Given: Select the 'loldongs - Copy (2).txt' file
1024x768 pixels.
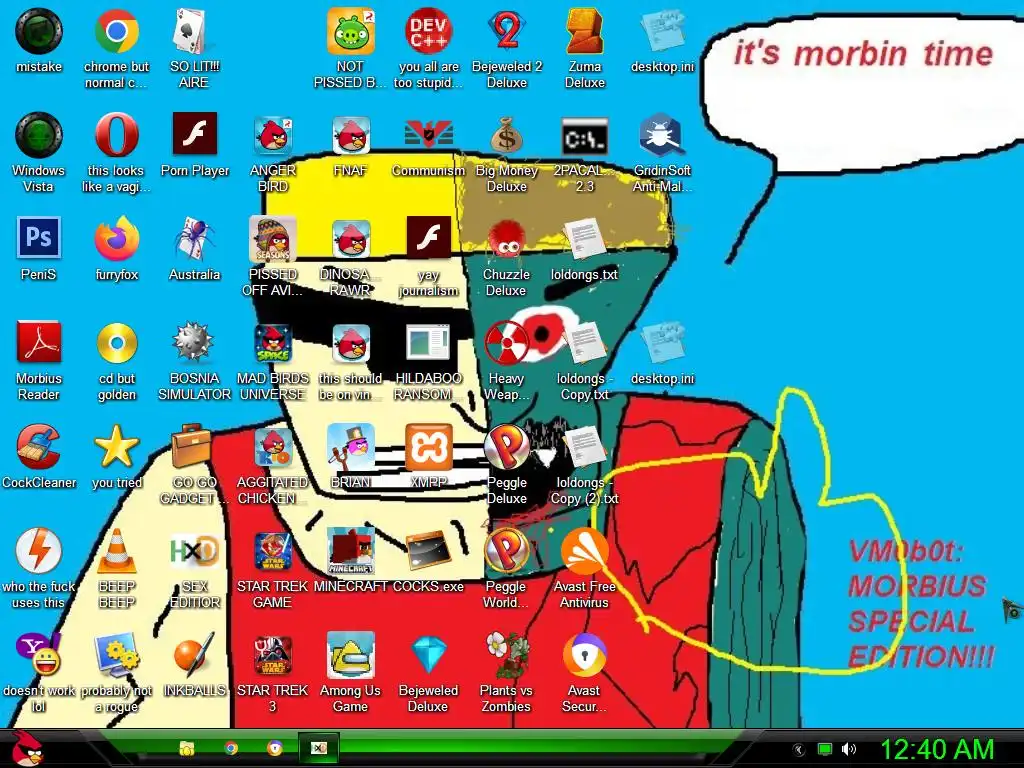Looking at the screenshot, I should point(584,448).
